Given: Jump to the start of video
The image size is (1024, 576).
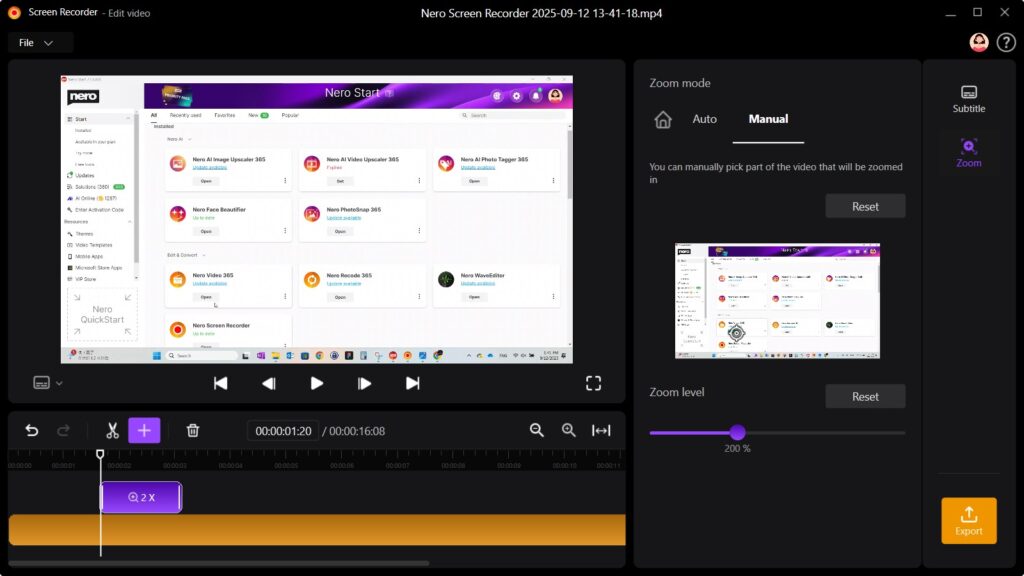Looking at the screenshot, I should (221, 383).
